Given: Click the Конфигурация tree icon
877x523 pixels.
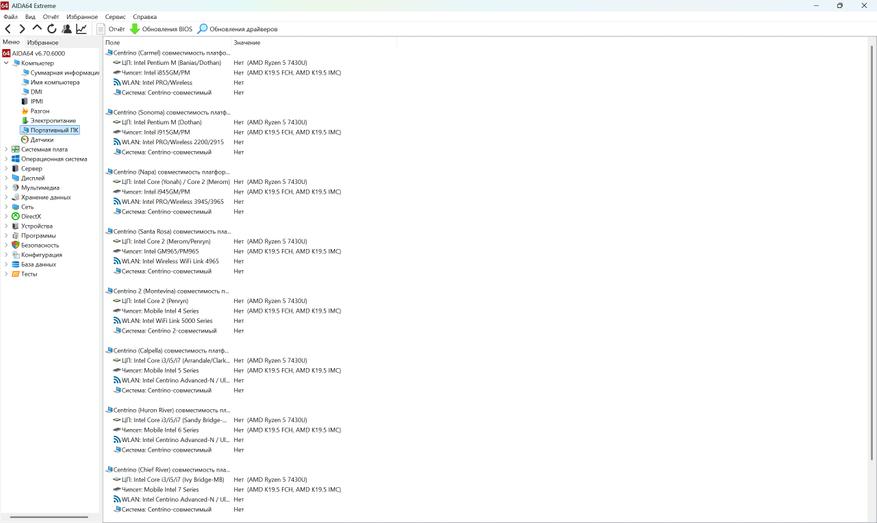Looking at the screenshot, I should tap(16, 255).
